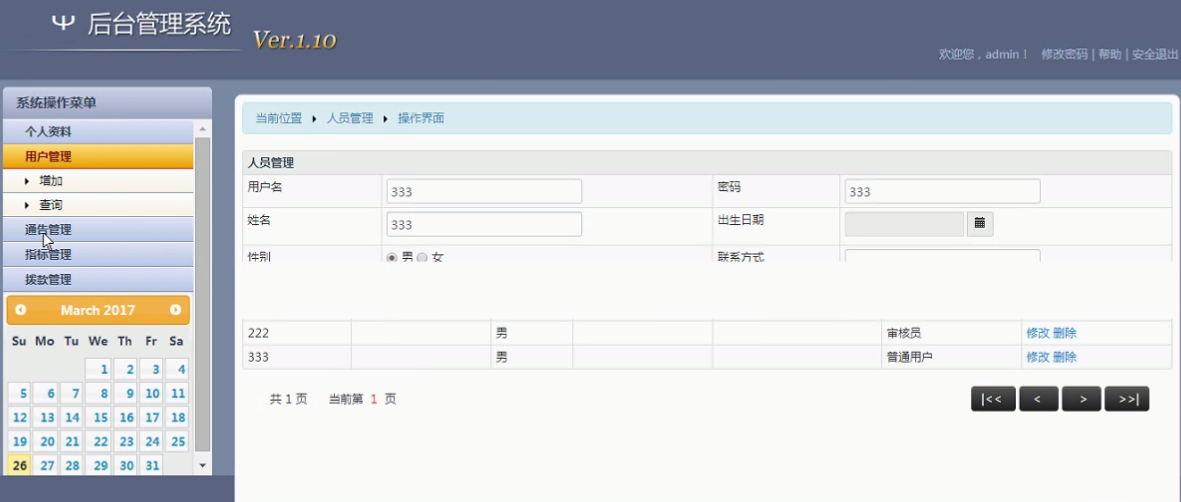
Task: Click the 密码 input field
Action: tap(942, 191)
